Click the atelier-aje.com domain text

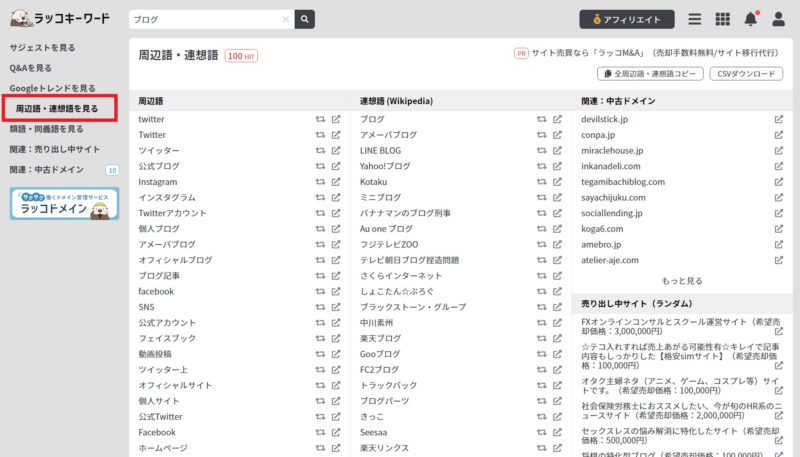pyautogui.click(x=610, y=260)
